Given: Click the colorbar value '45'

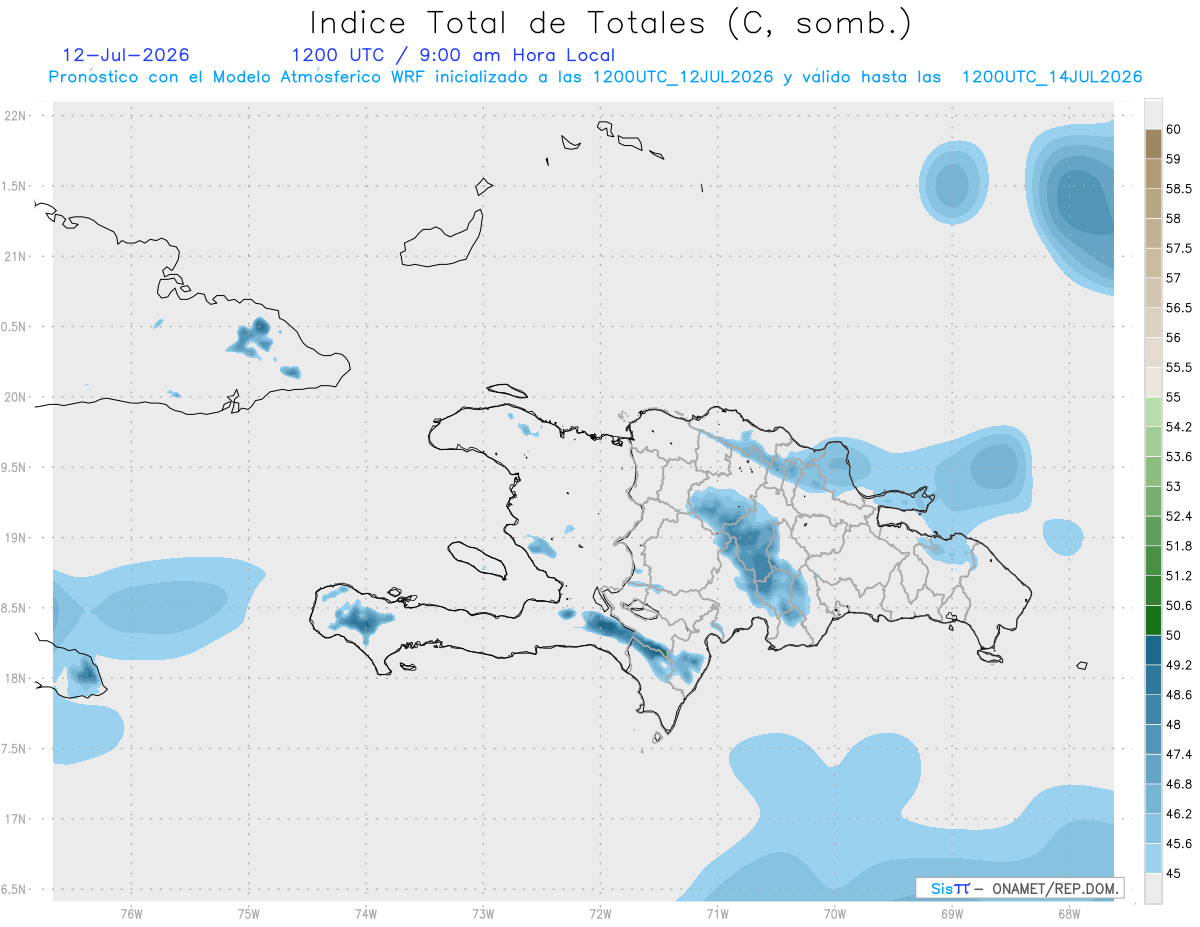Looking at the screenshot, I should click(1174, 873).
